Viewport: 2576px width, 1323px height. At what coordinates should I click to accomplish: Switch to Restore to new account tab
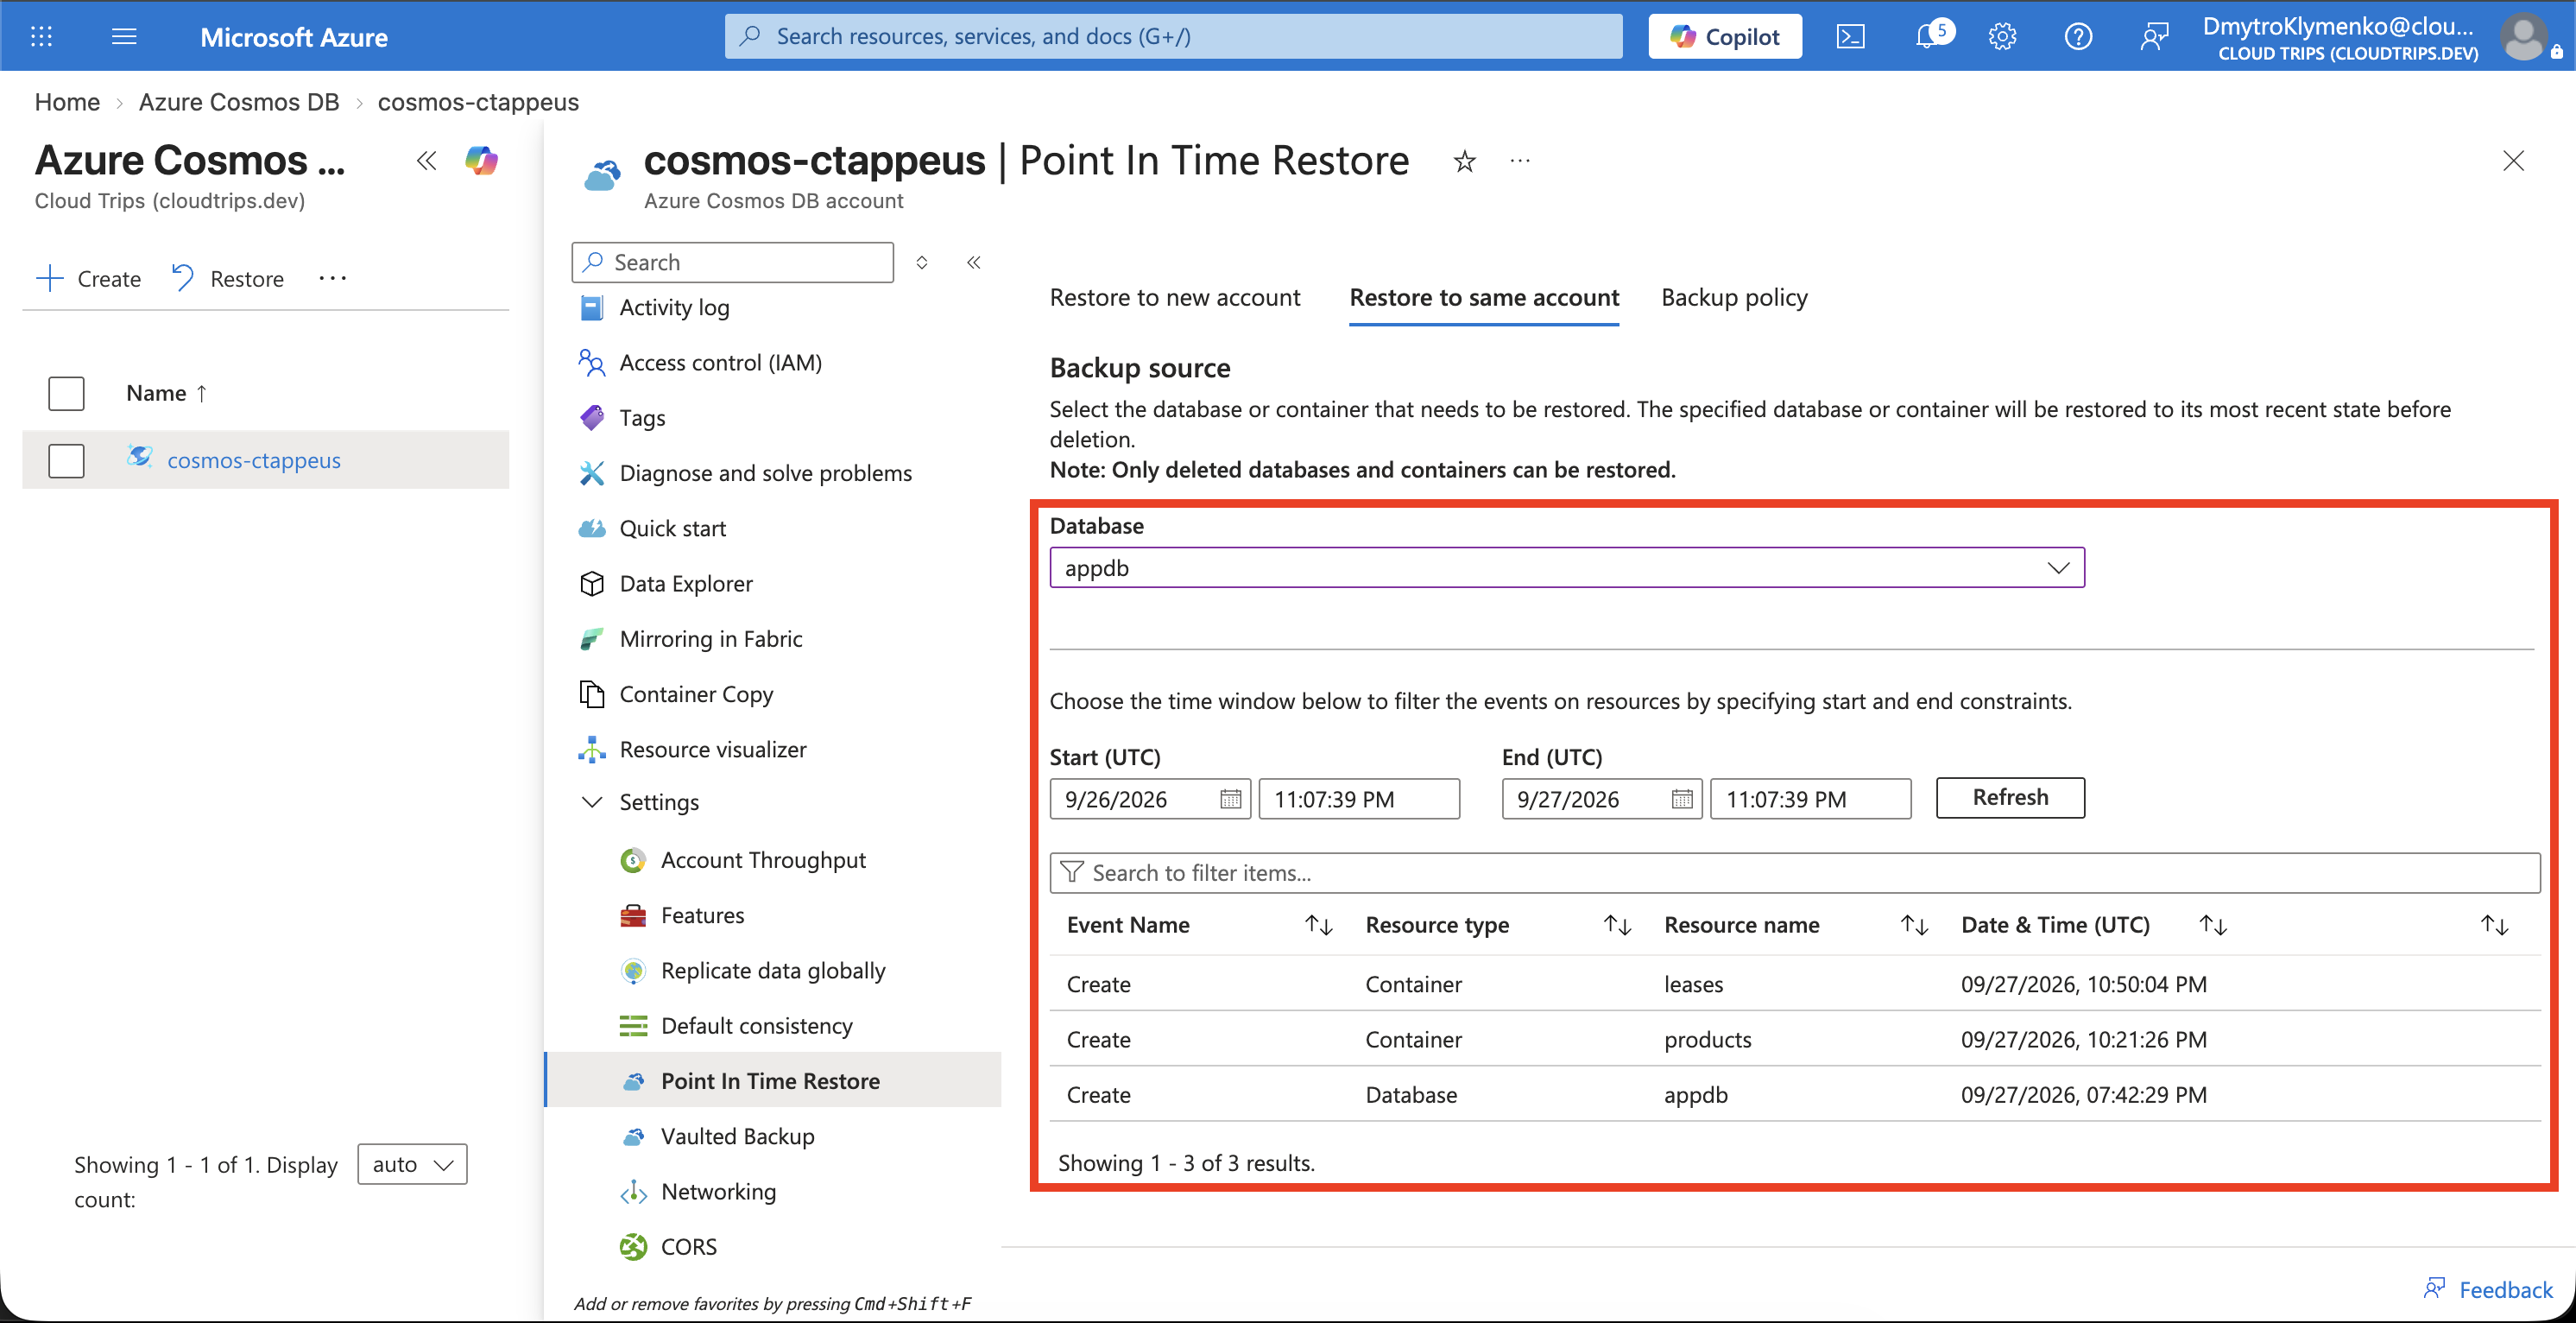(x=1174, y=297)
